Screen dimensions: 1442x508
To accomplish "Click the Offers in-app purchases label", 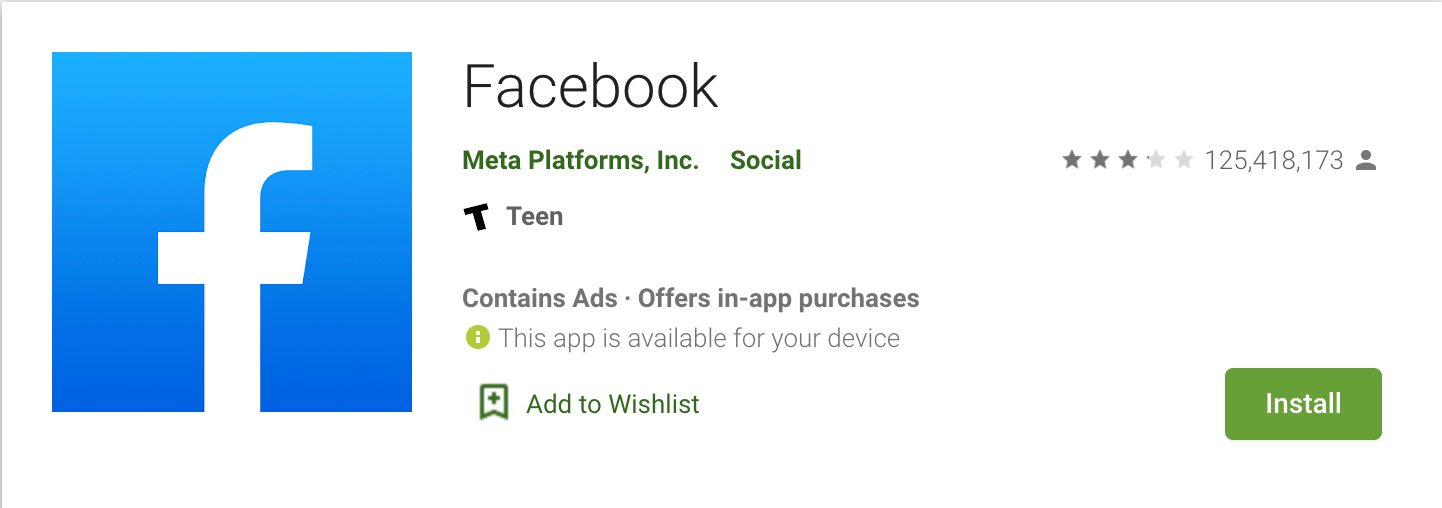I will pos(779,298).
